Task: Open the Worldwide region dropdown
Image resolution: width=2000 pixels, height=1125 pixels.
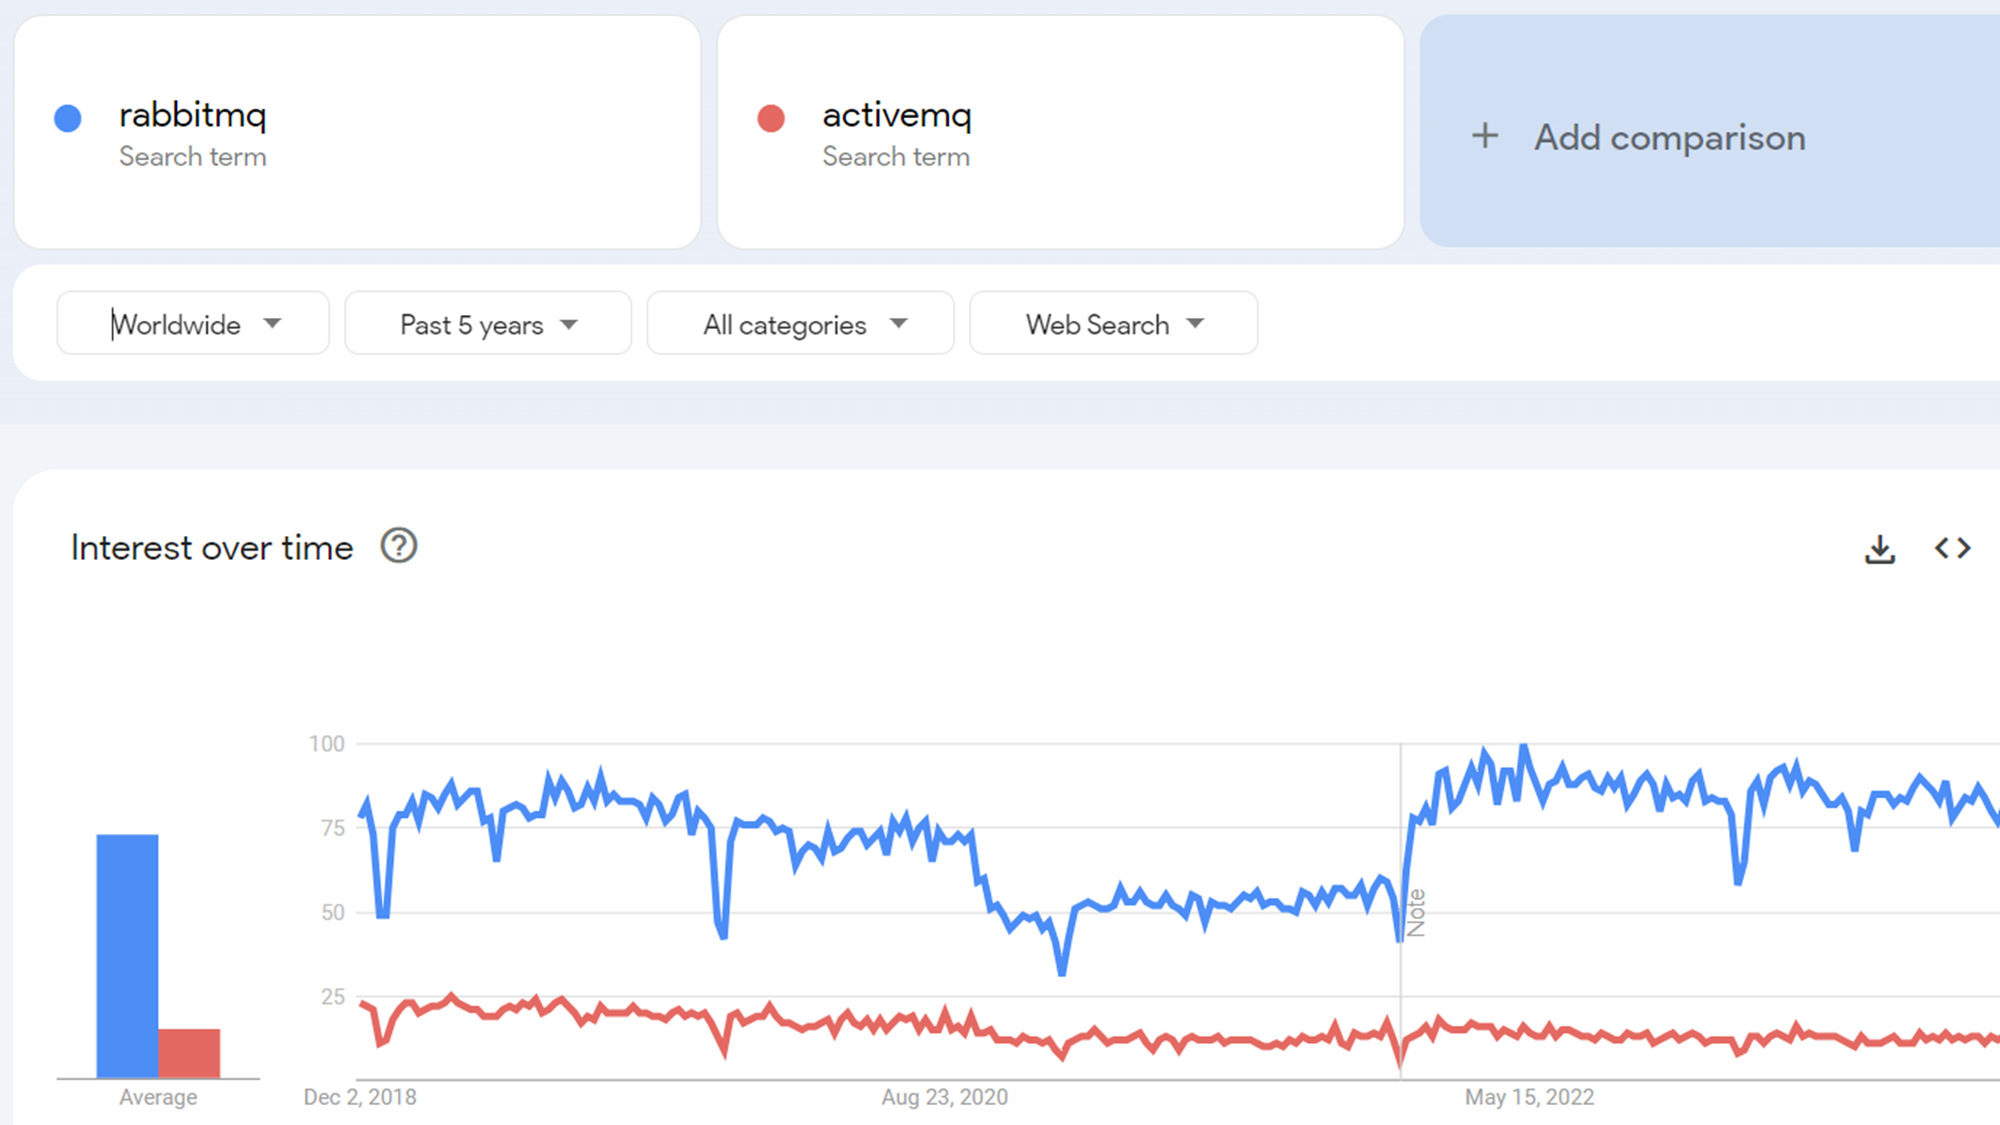Action: pyautogui.click(x=193, y=324)
